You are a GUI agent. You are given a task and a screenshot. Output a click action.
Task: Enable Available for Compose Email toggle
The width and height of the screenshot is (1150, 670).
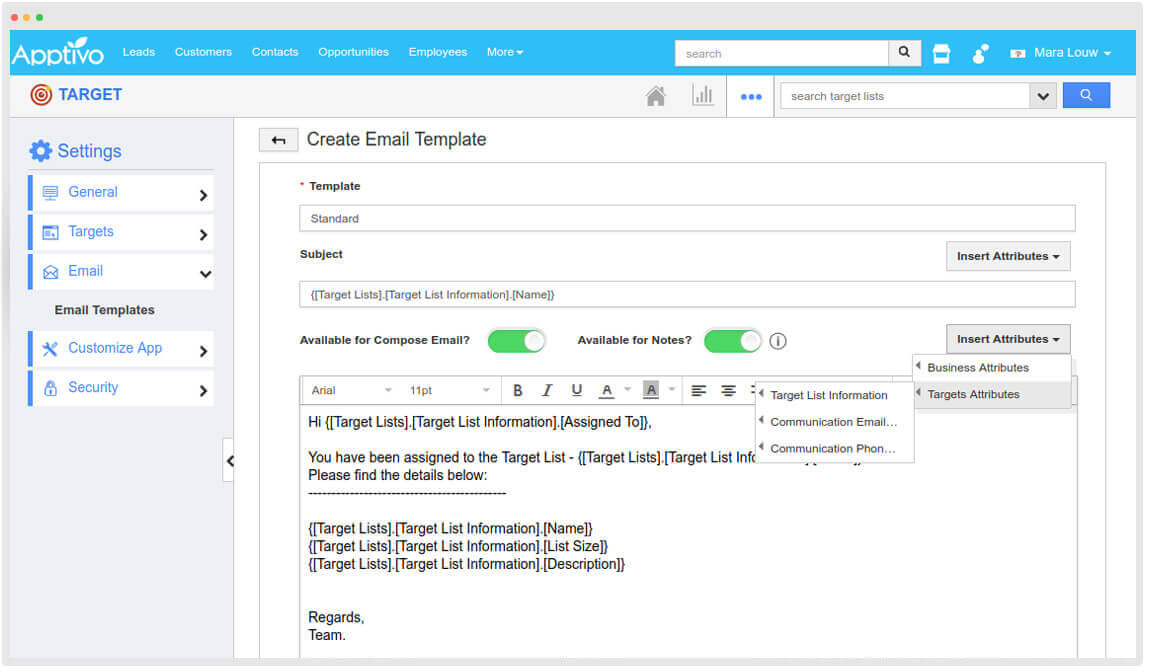click(517, 341)
